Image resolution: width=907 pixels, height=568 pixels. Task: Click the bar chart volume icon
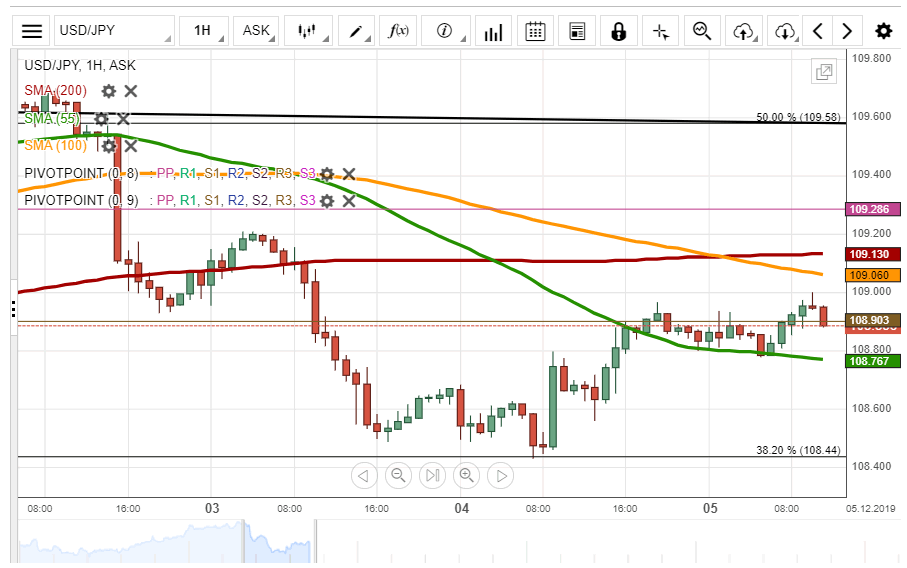coord(493,31)
